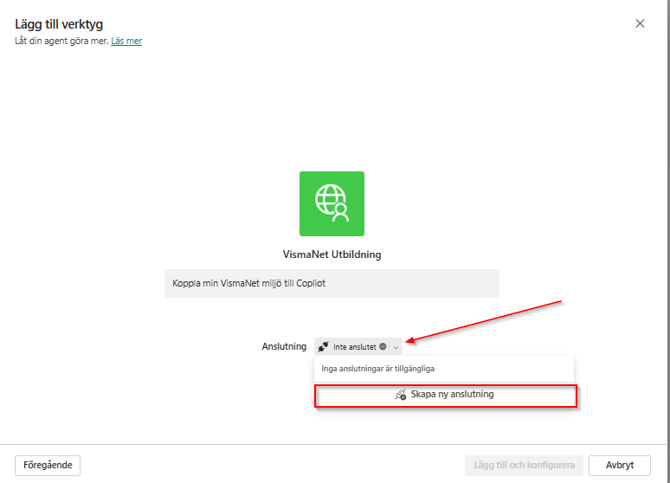Click the Anslutning label

point(284,347)
